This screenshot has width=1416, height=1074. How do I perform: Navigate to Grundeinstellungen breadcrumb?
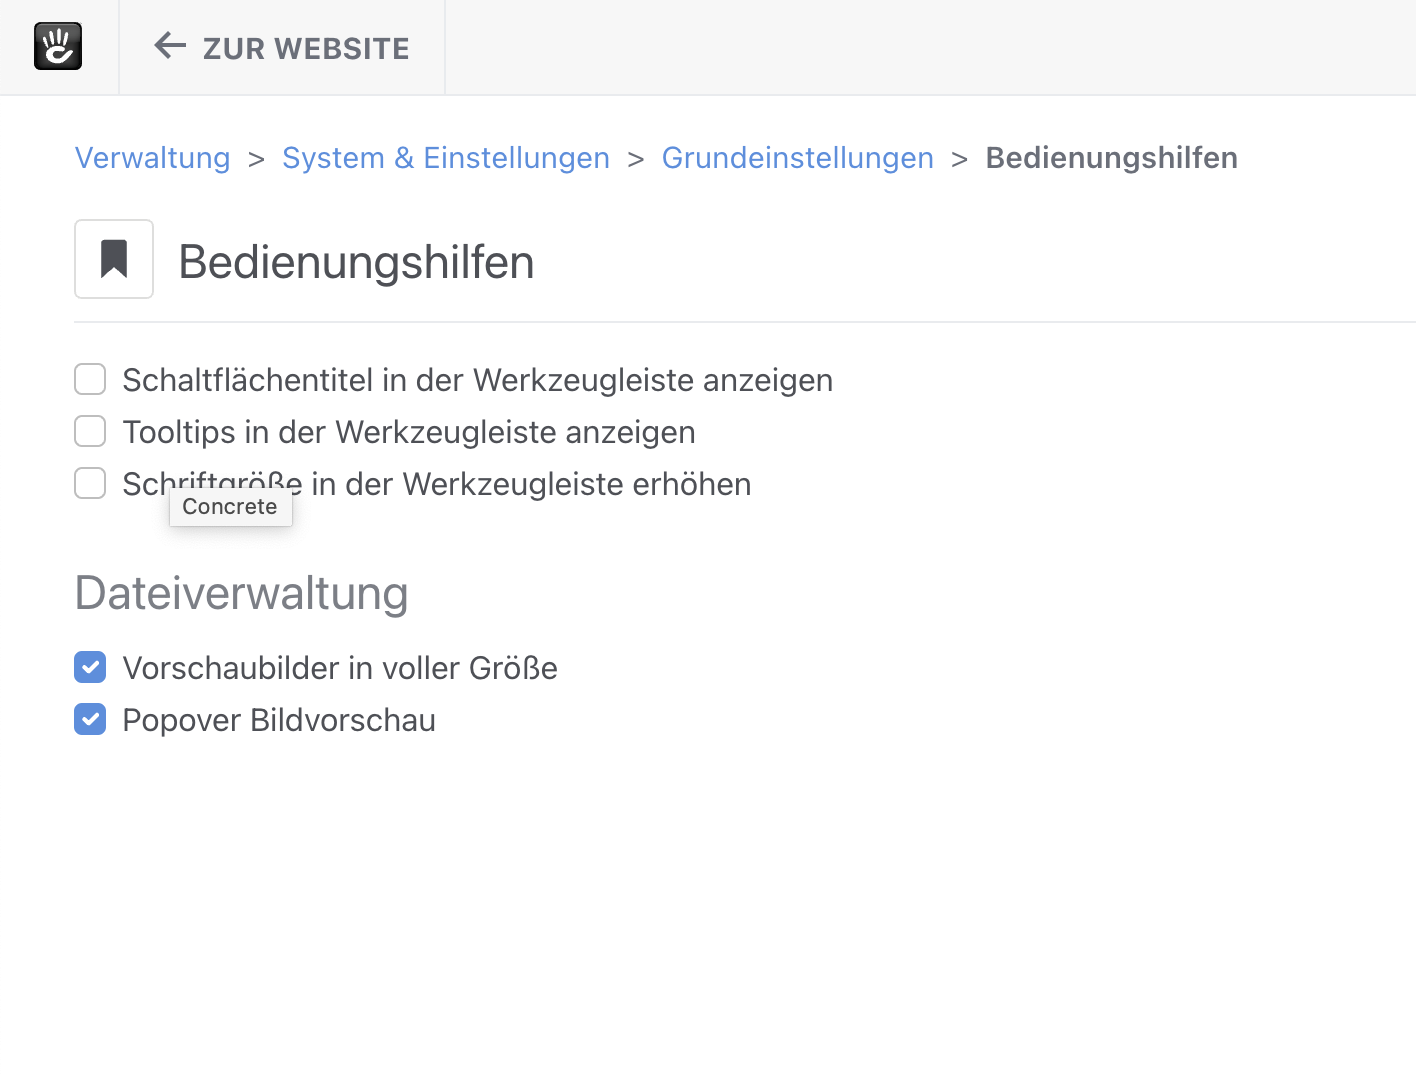point(798,158)
